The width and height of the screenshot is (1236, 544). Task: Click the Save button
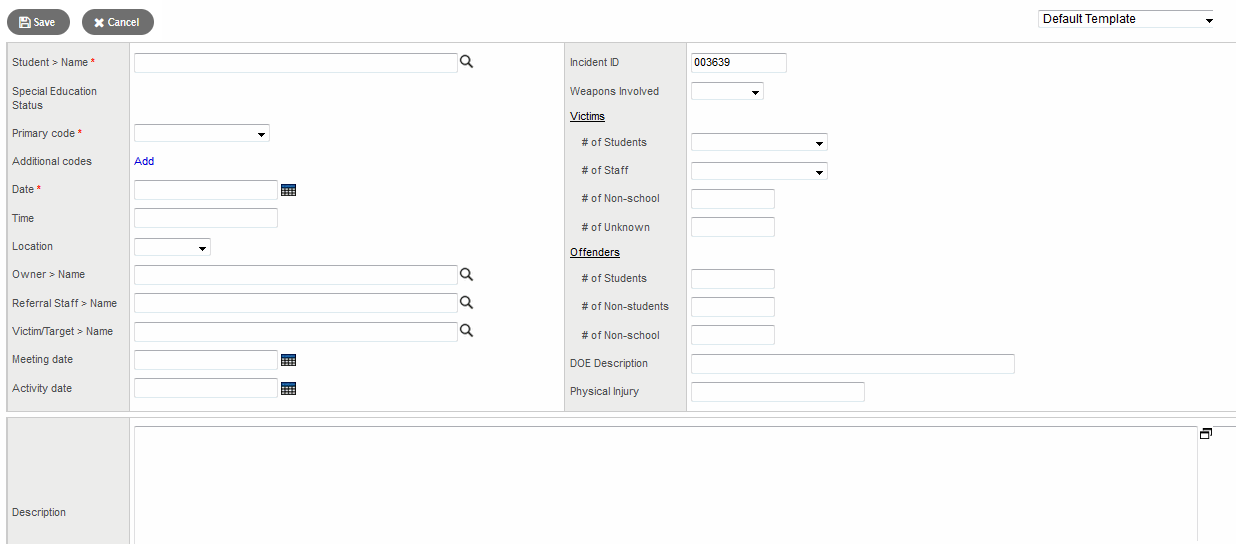(x=38, y=22)
